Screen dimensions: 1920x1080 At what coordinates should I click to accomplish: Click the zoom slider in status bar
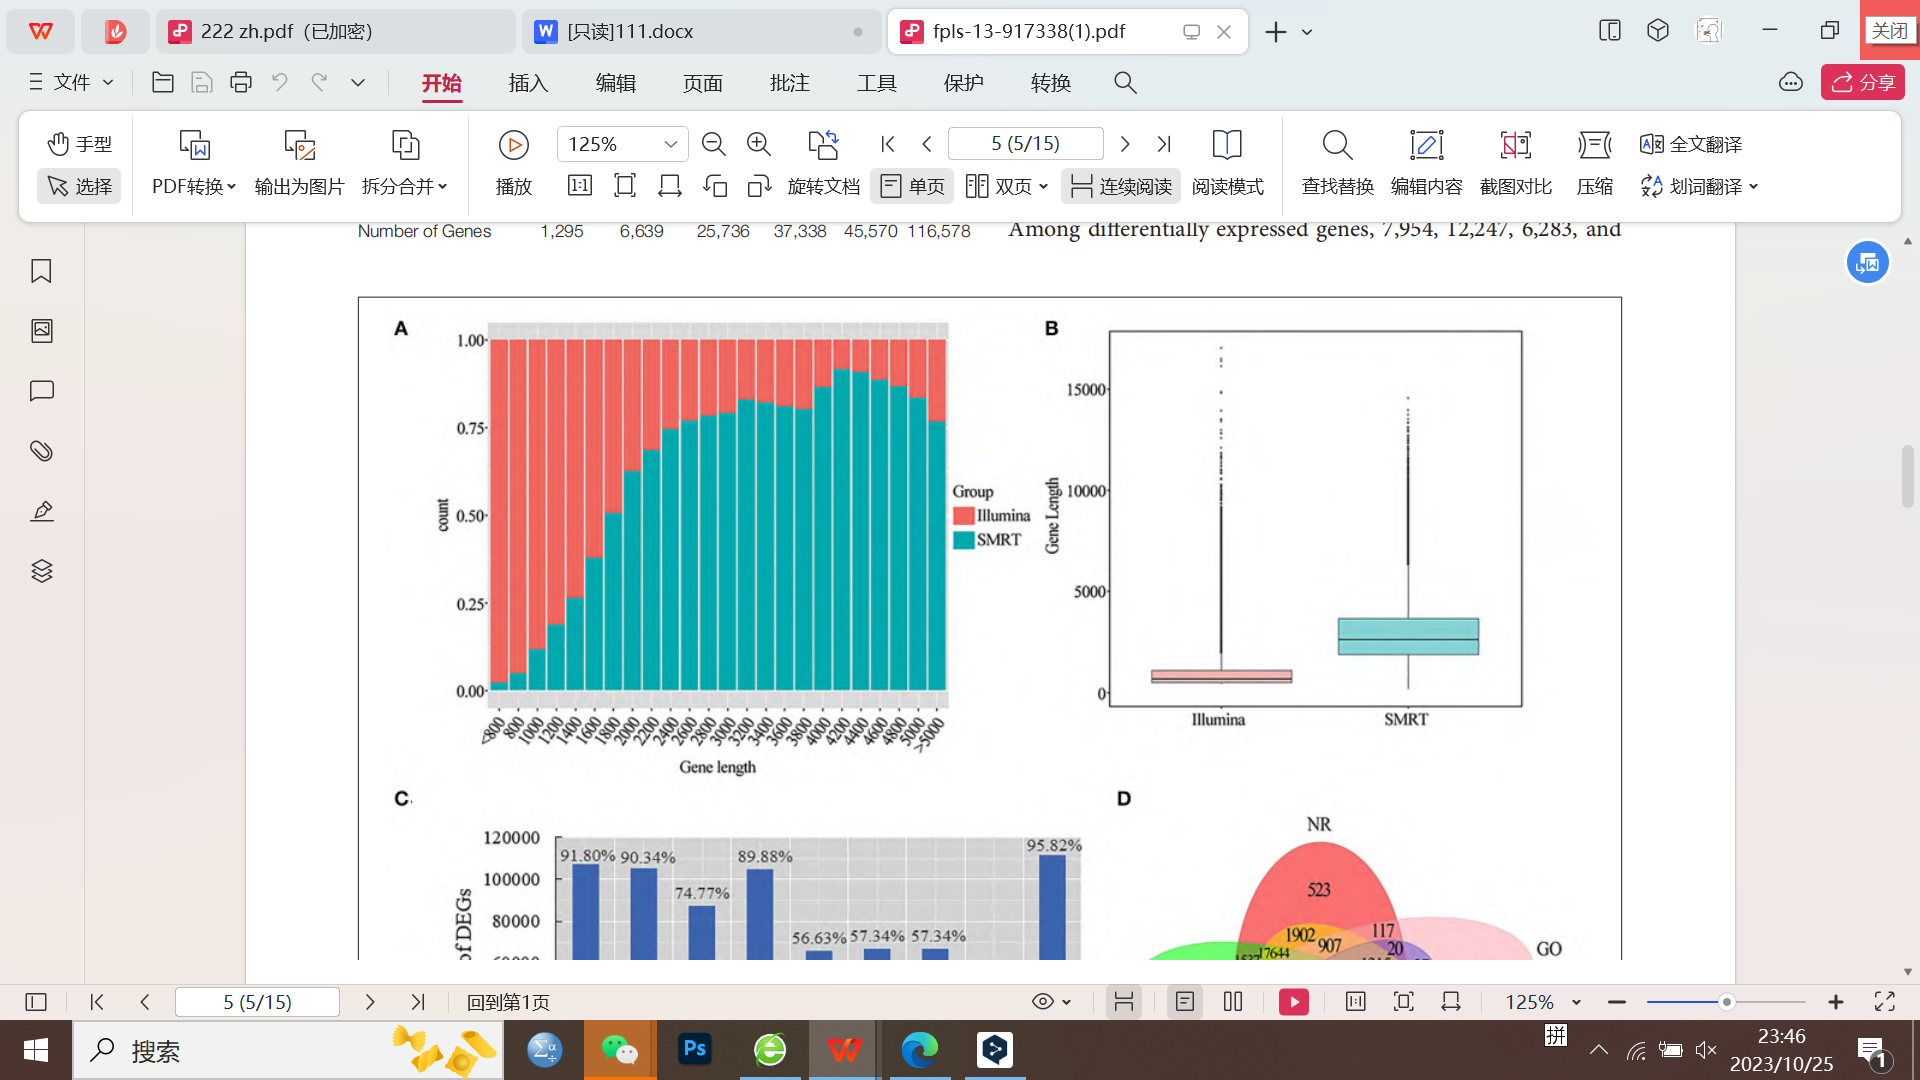click(x=1725, y=1002)
